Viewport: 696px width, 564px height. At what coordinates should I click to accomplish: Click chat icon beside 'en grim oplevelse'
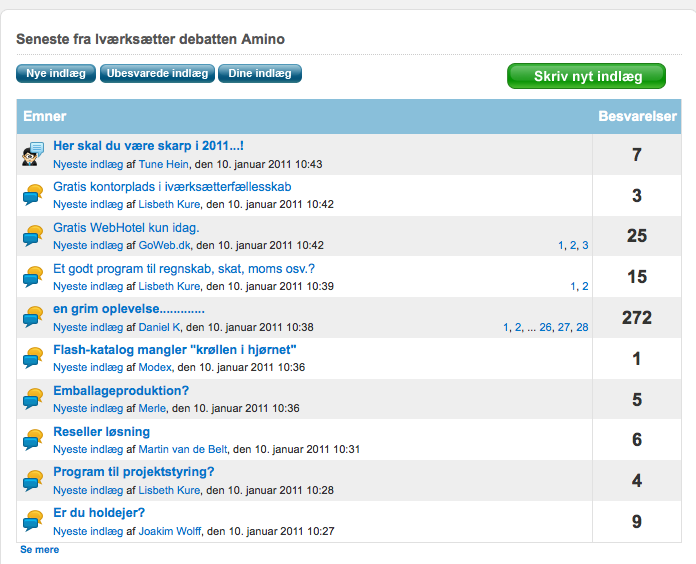tap(33, 317)
